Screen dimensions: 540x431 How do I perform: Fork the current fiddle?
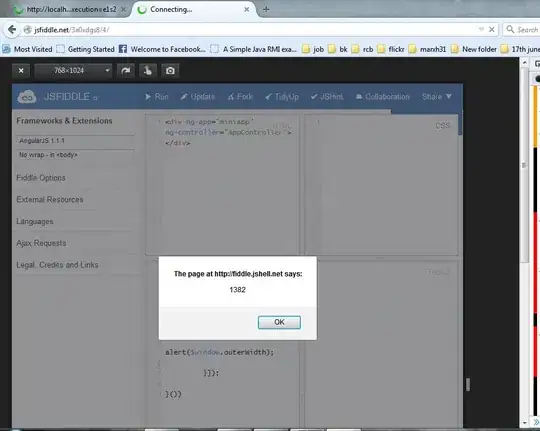pyautogui.click(x=240, y=97)
